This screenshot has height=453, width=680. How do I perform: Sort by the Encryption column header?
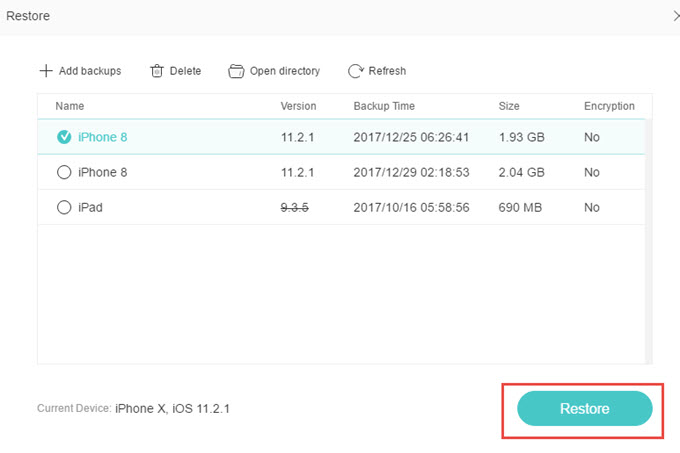(609, 106)
